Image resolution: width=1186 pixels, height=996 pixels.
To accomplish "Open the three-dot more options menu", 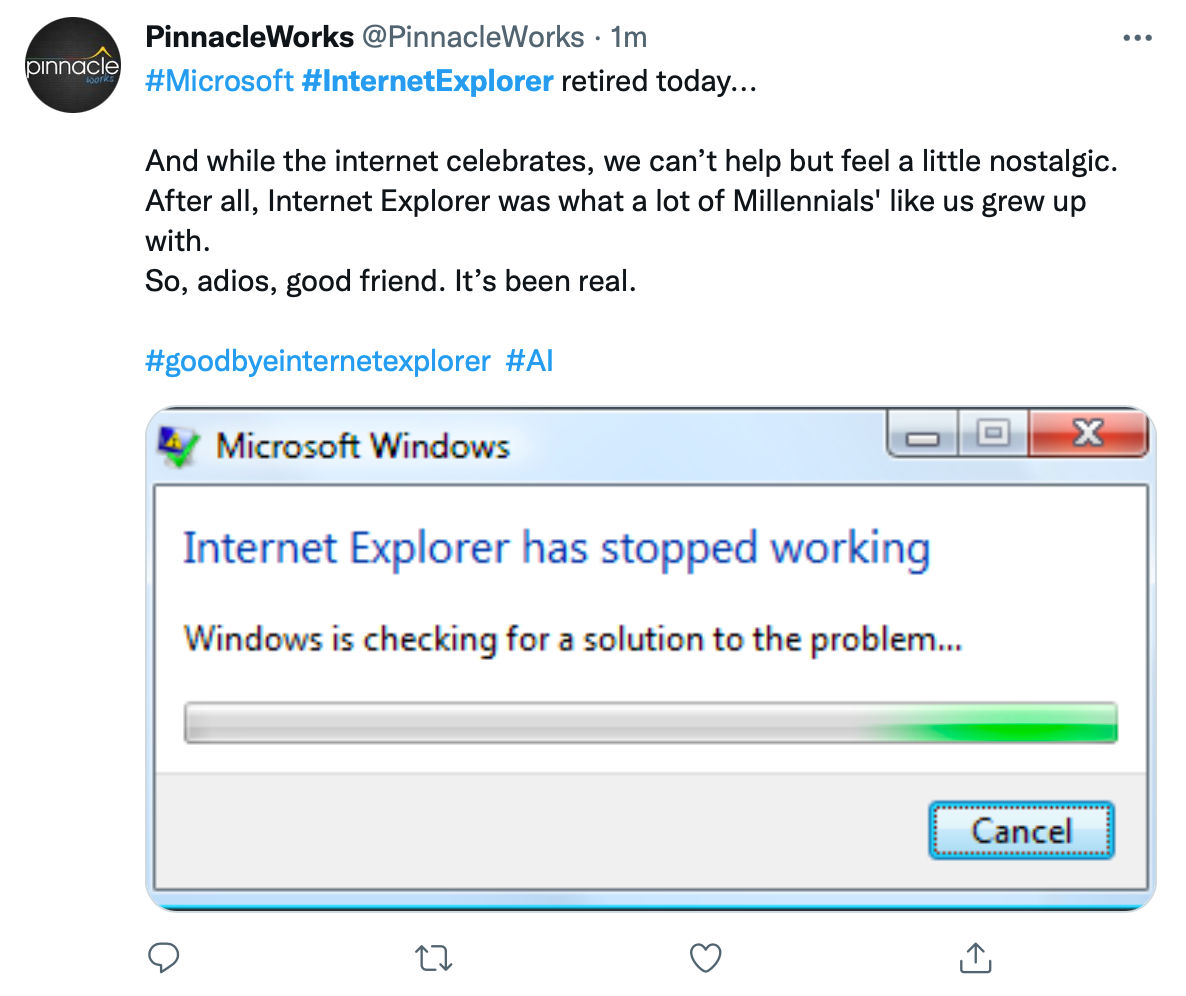I will click(x=1138, y=38).
